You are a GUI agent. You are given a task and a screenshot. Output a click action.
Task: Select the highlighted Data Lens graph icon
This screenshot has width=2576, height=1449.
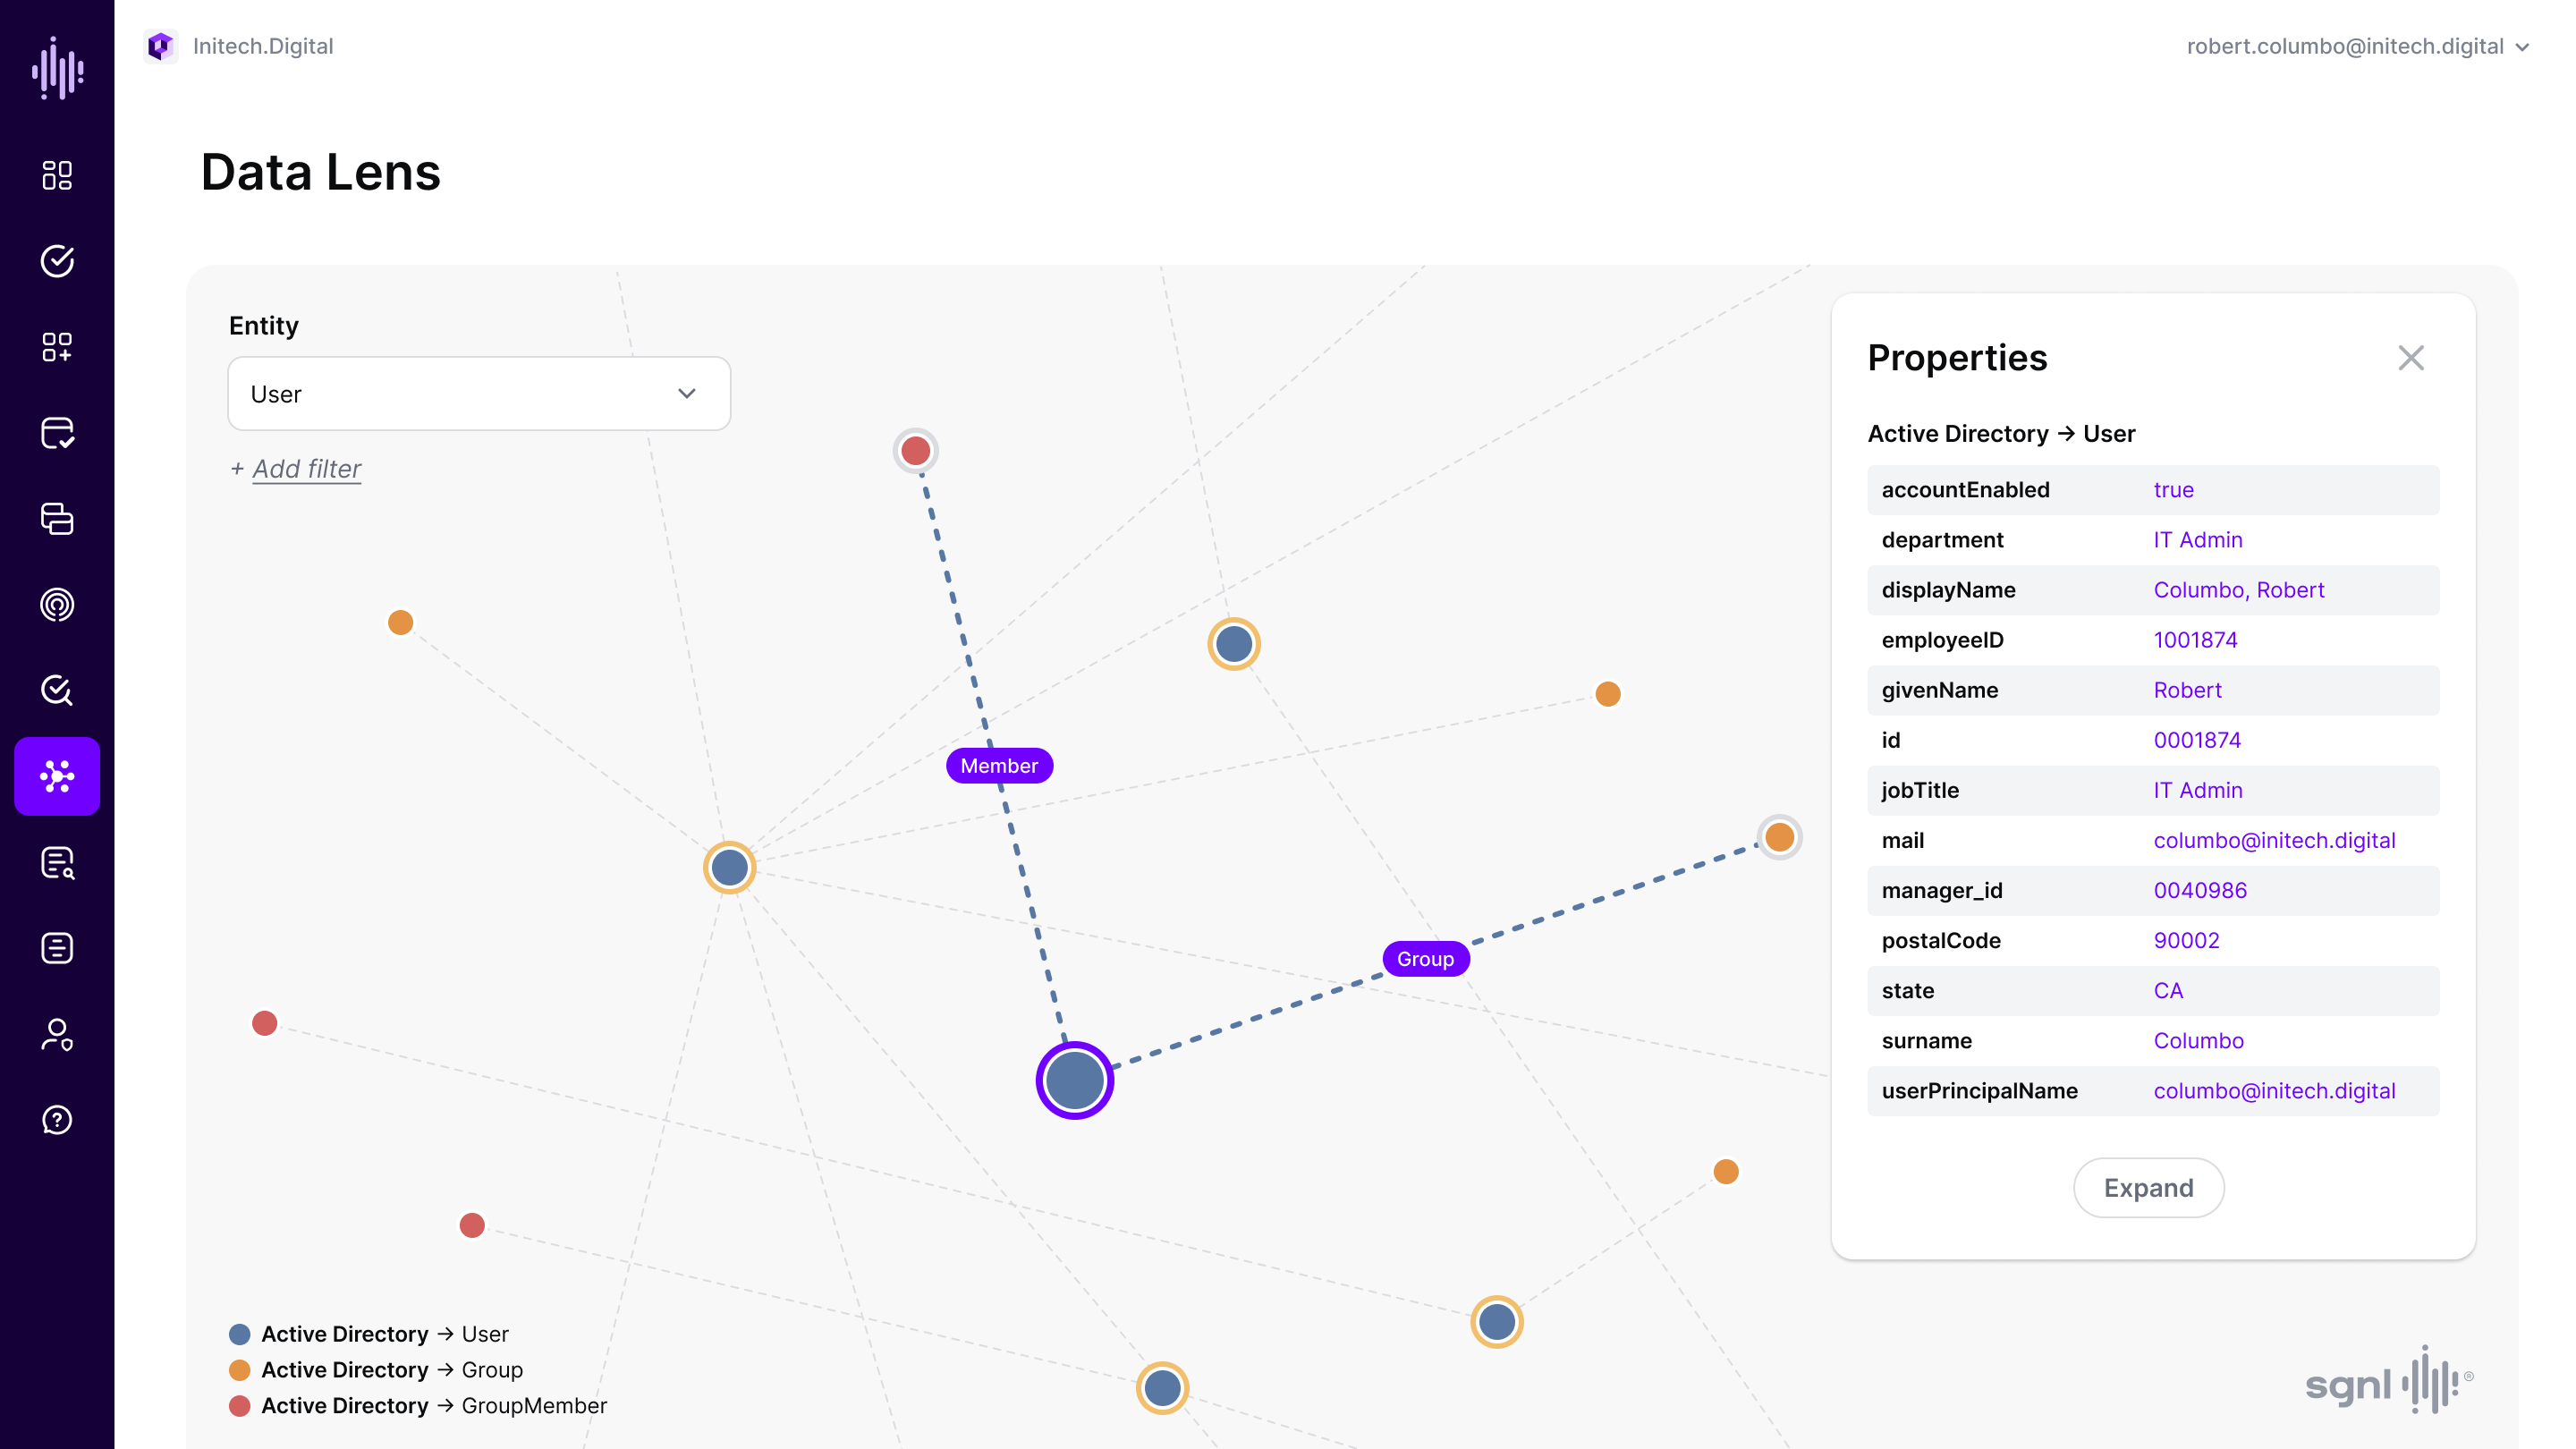[57, 776]
